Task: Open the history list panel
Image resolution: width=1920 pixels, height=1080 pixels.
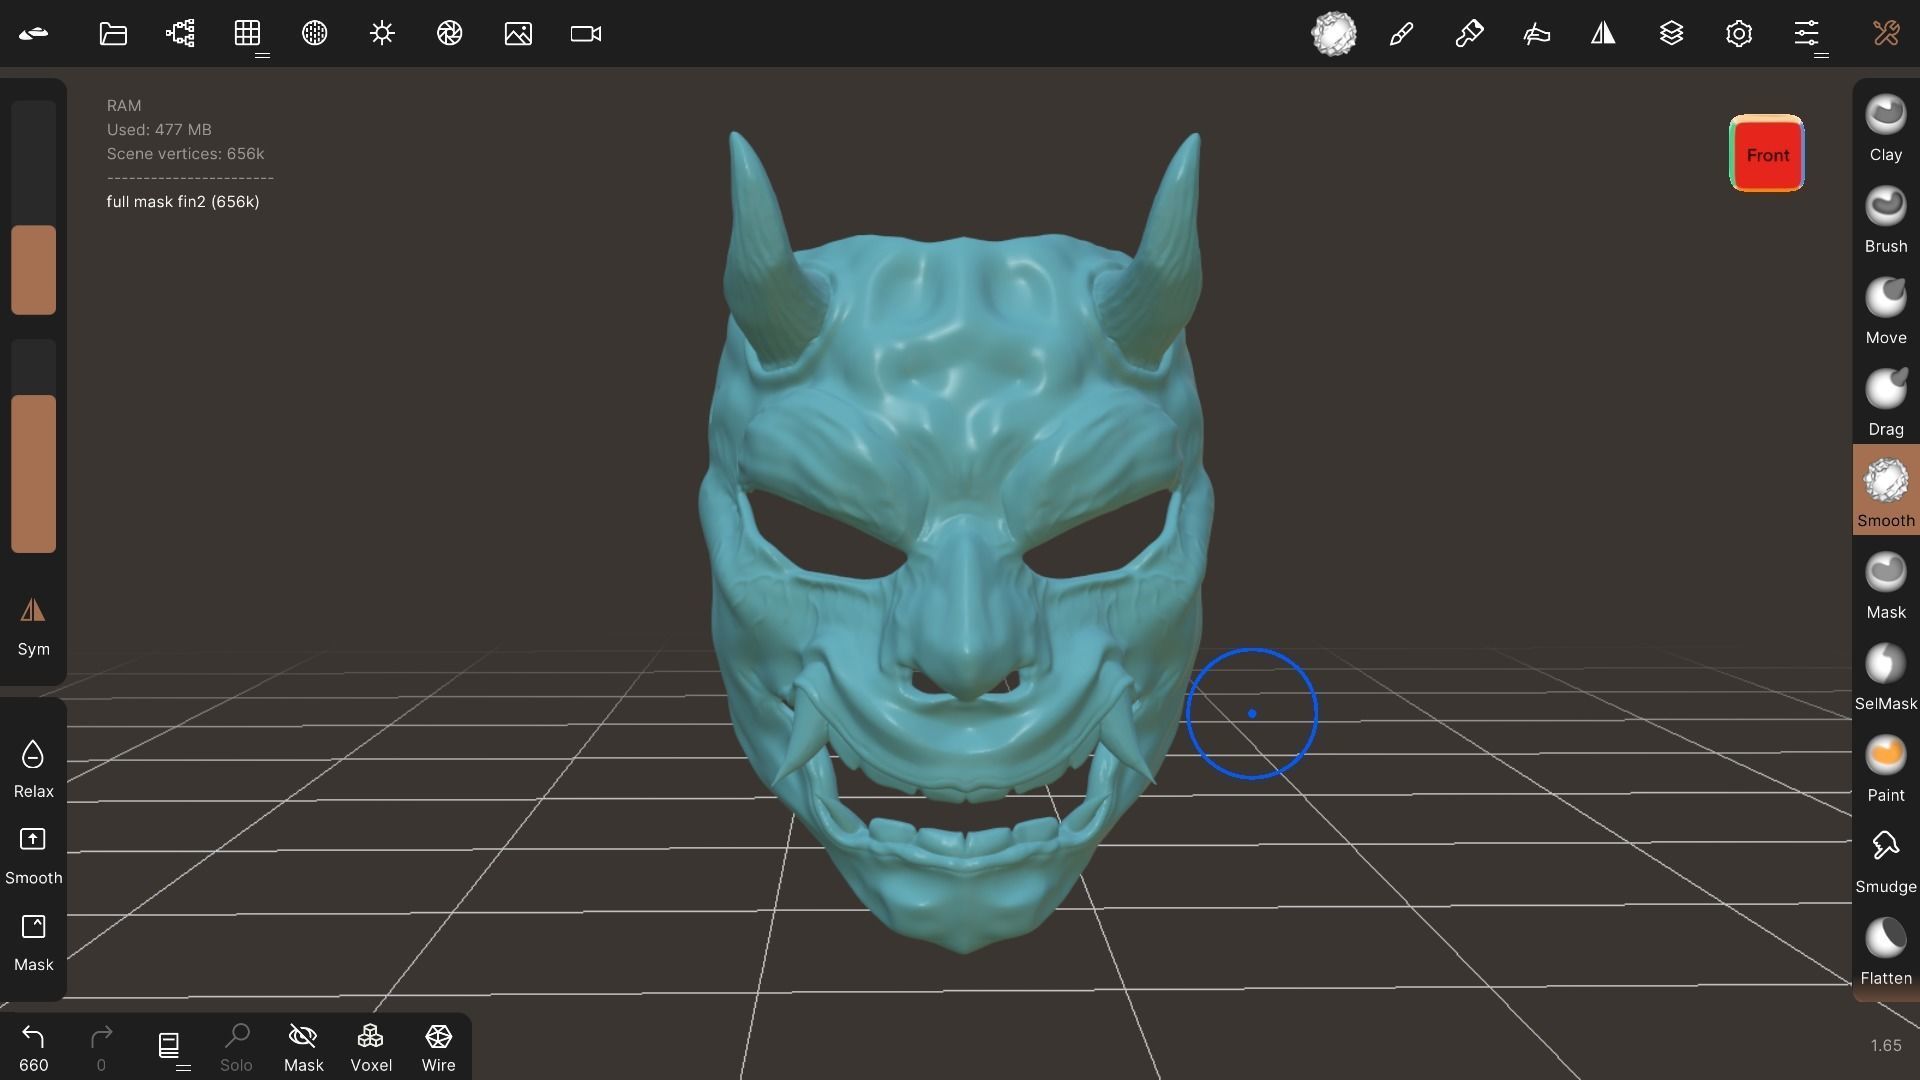Action: coord(169,1047)
